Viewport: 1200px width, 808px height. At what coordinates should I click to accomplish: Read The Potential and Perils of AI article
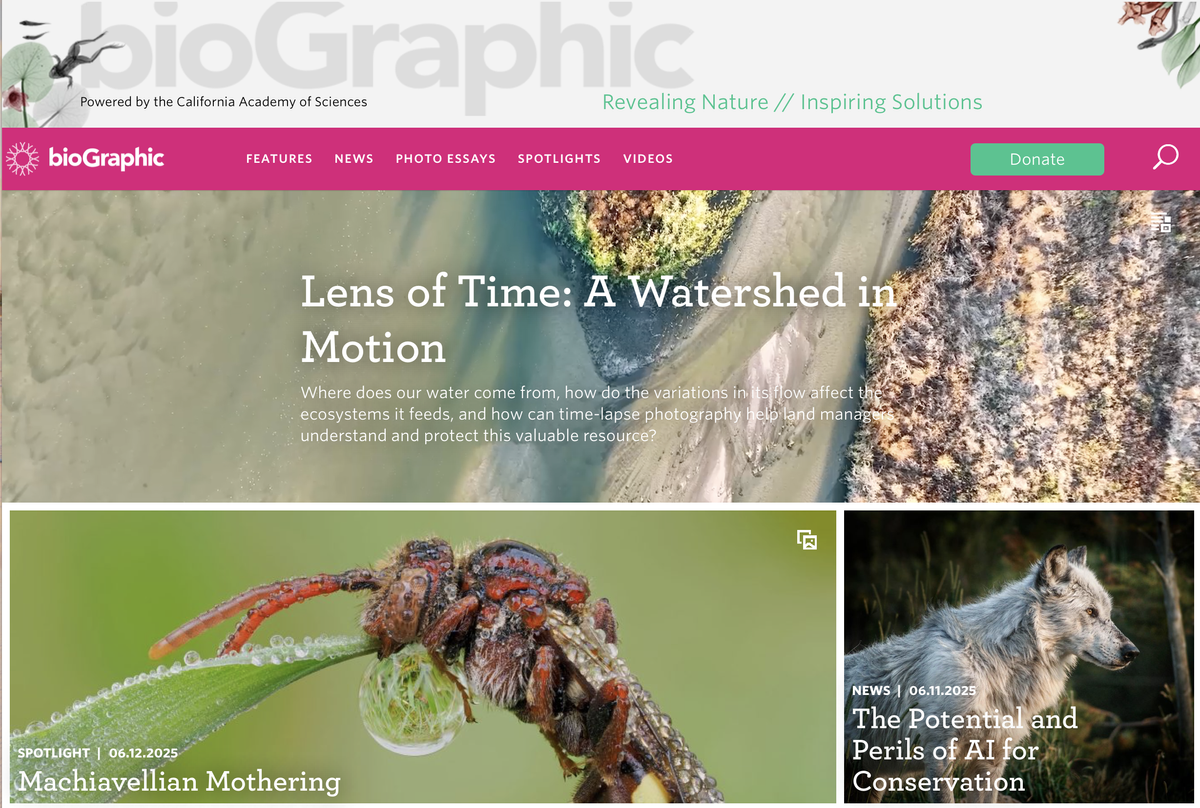pos(965,749)
